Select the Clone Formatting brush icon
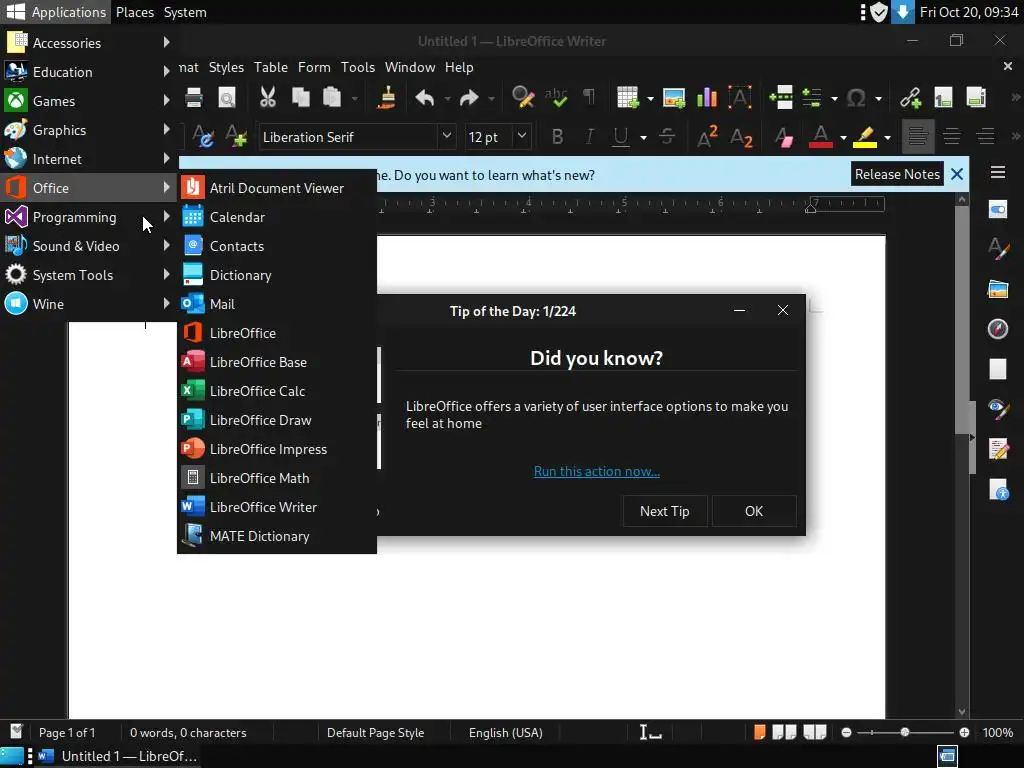 tap(387, 98)
